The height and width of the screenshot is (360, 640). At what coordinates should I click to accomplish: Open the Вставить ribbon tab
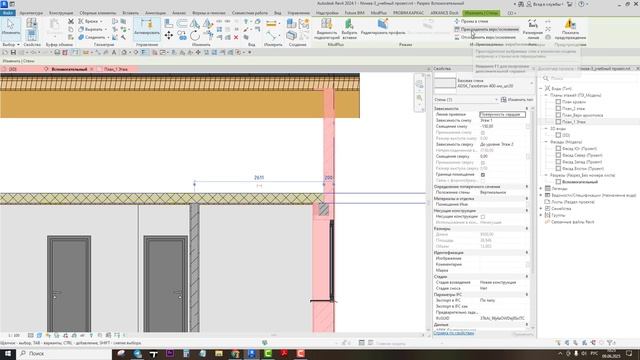point(131,13)
